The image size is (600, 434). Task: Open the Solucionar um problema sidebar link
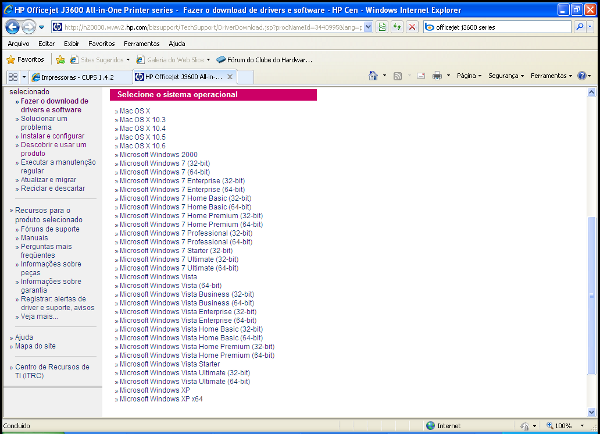tap(44, 123)
